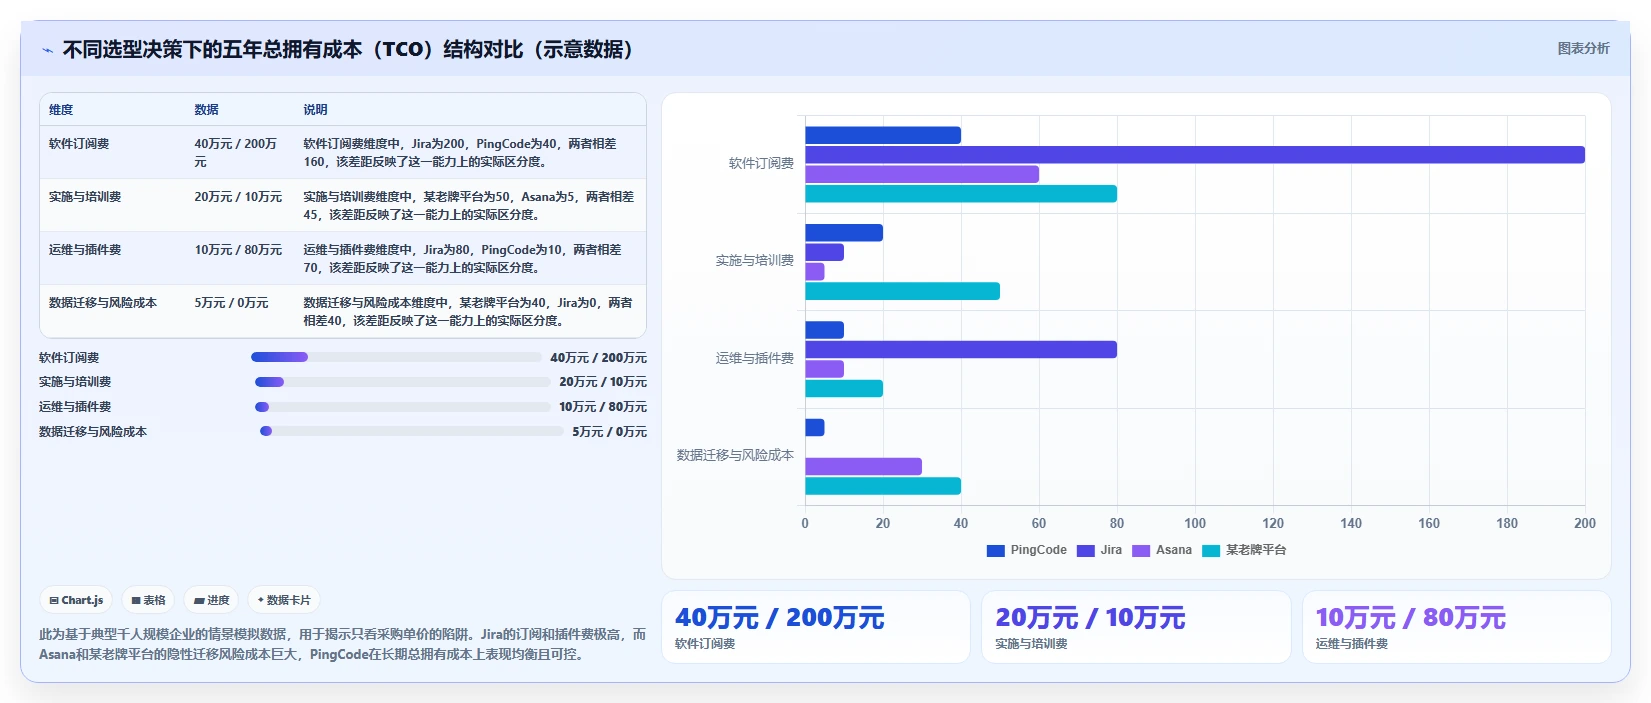
Task: Click the 数据迁移与风险成本 label on the chart axis
Action: click(735, 455)
